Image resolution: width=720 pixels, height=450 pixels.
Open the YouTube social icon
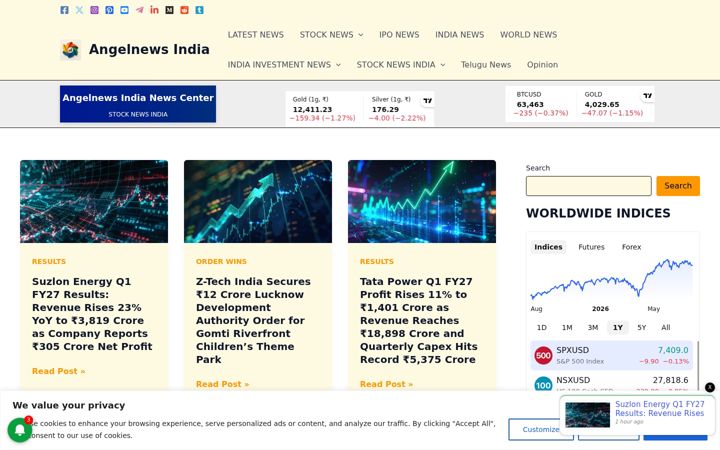point(124,10)
